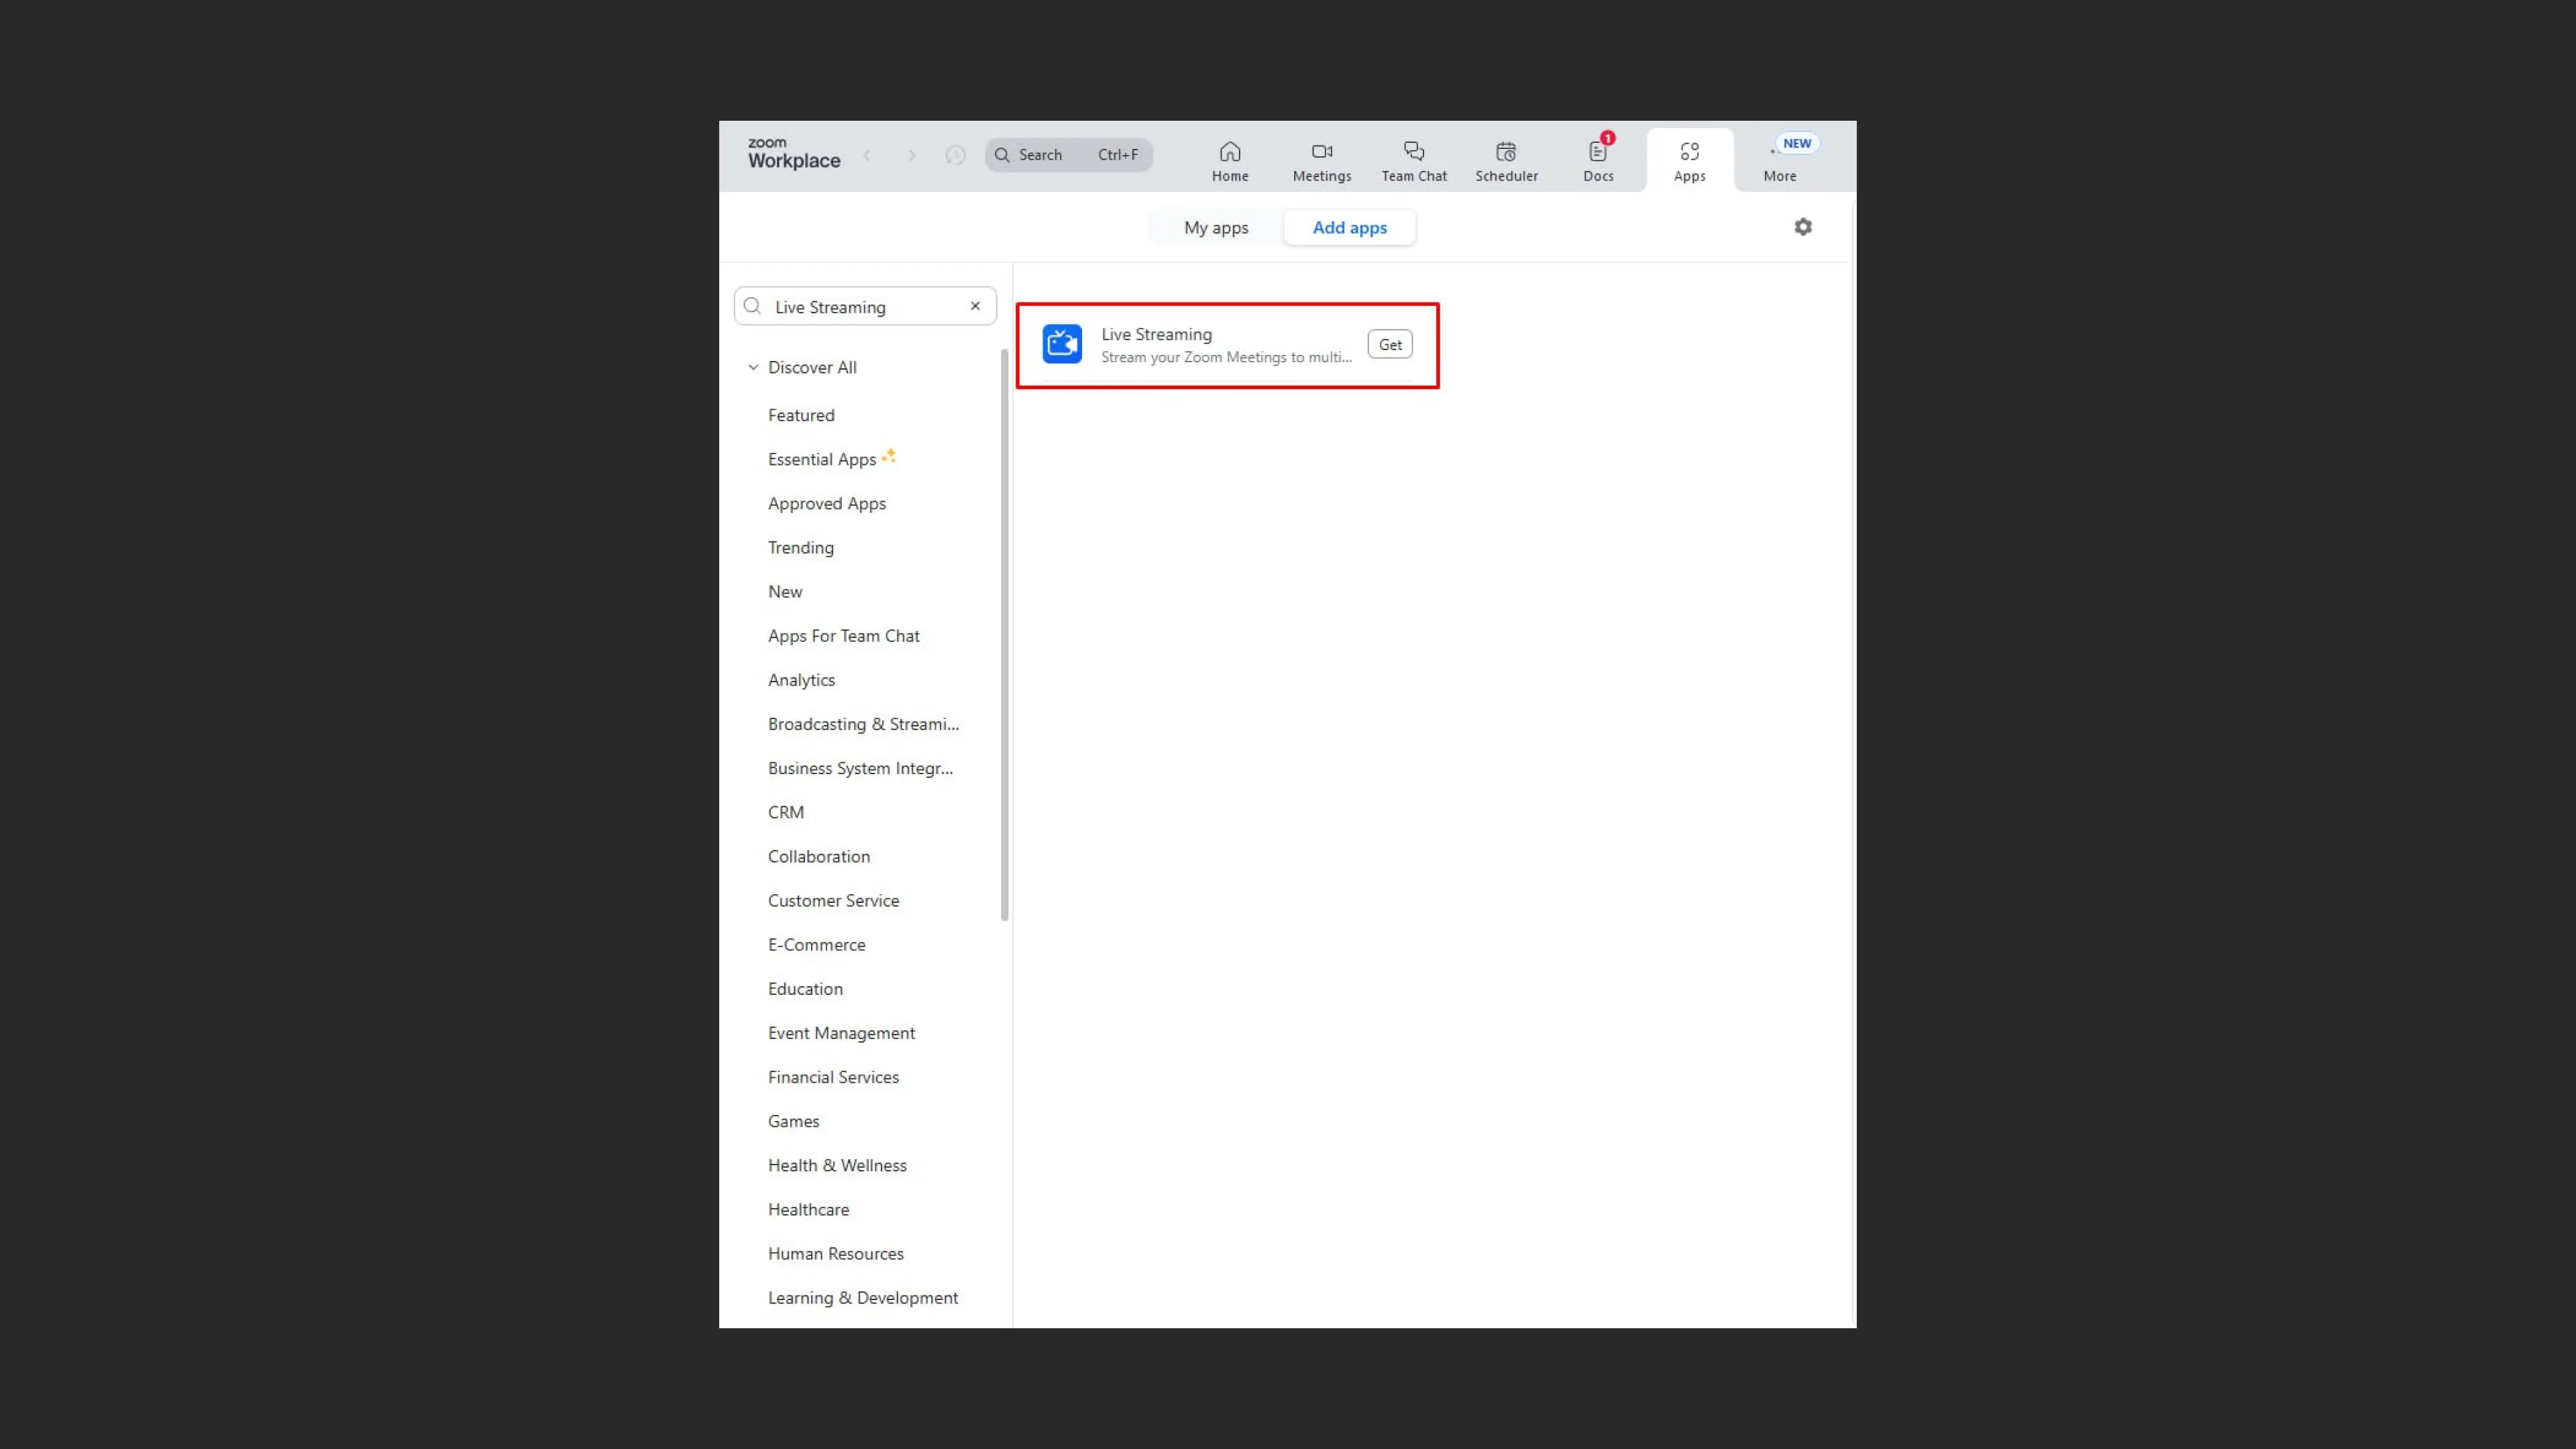Image resolution: width=2576 pixels, height=1449 pixels.
Task: Click the top Search box
Action: tap(1067, 155)
